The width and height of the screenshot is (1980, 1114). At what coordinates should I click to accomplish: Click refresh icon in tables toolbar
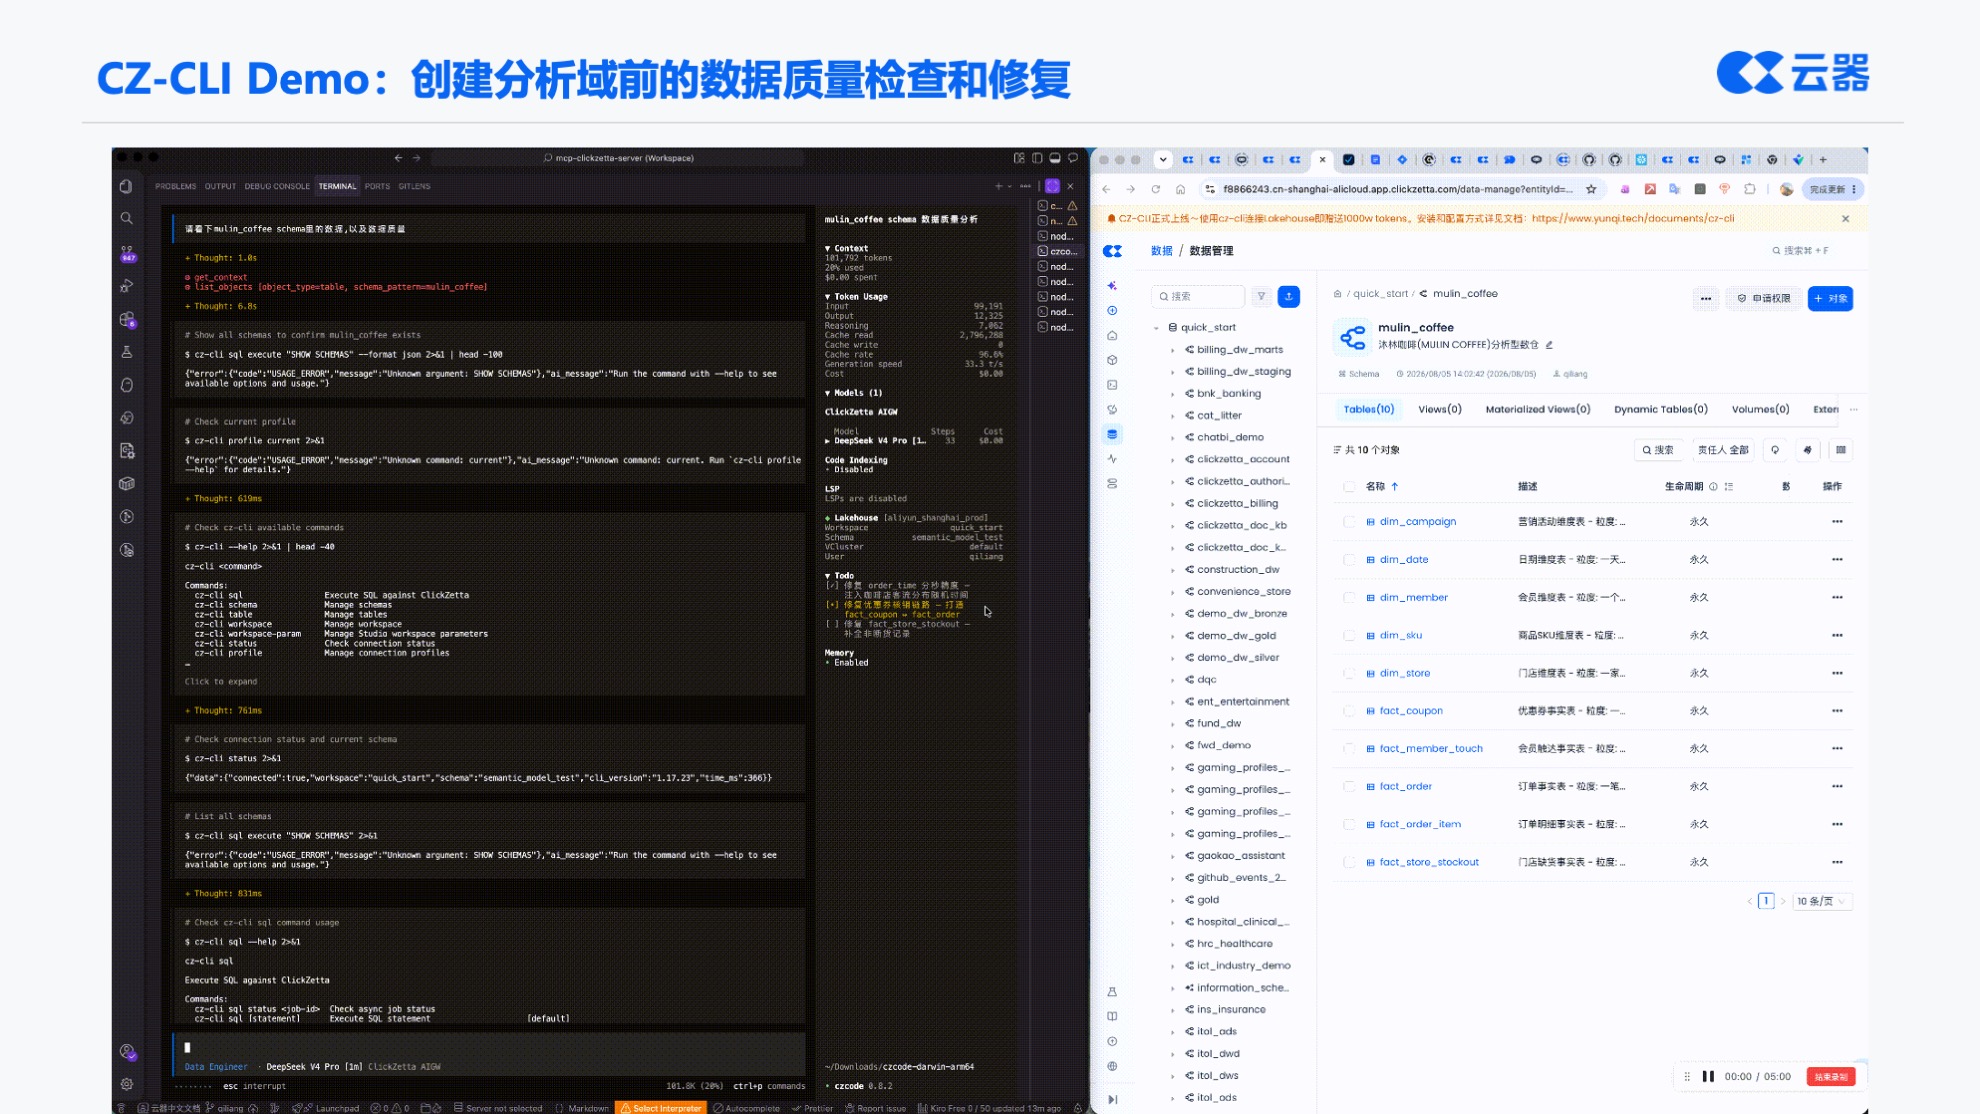pos(1775,450)
